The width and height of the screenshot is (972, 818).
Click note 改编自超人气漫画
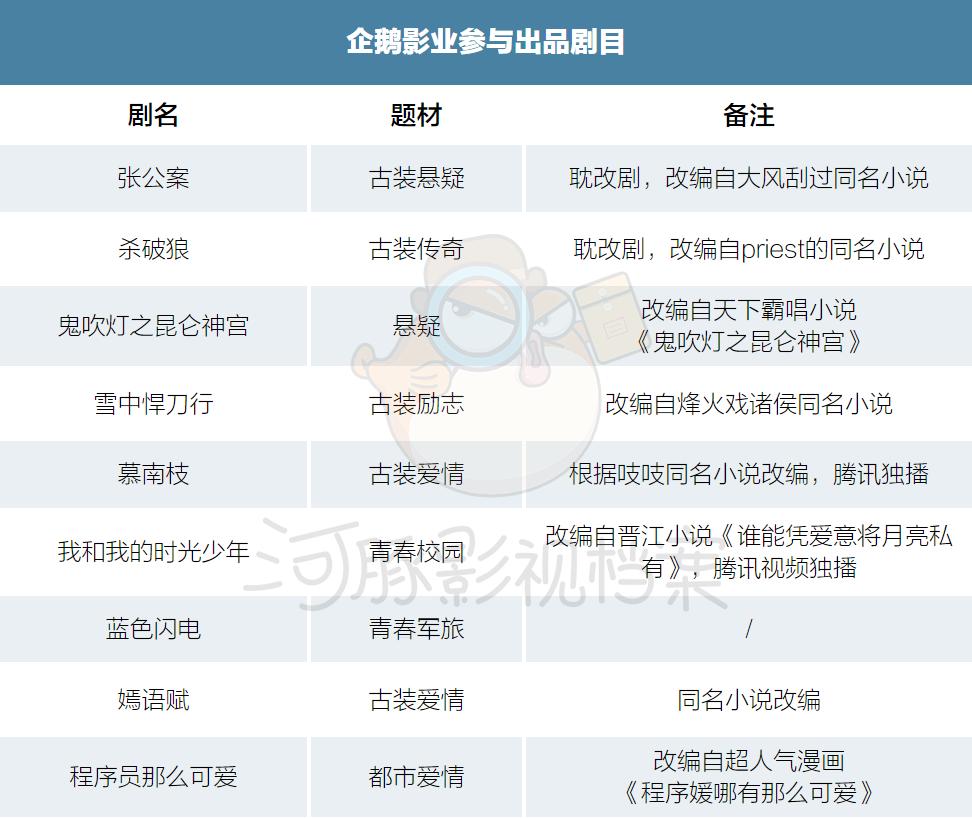(749, 761)
